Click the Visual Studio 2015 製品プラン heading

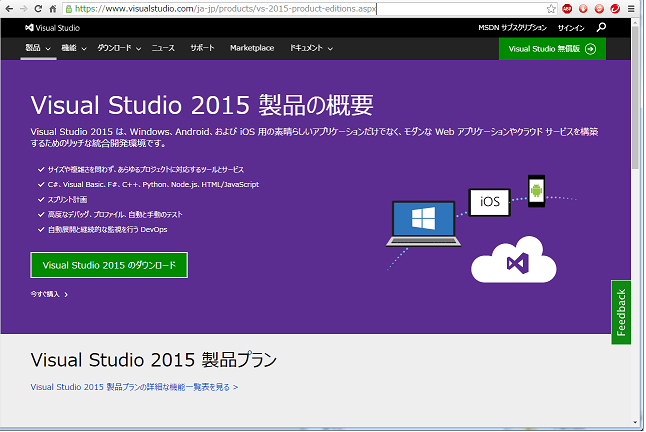point(154,360)
